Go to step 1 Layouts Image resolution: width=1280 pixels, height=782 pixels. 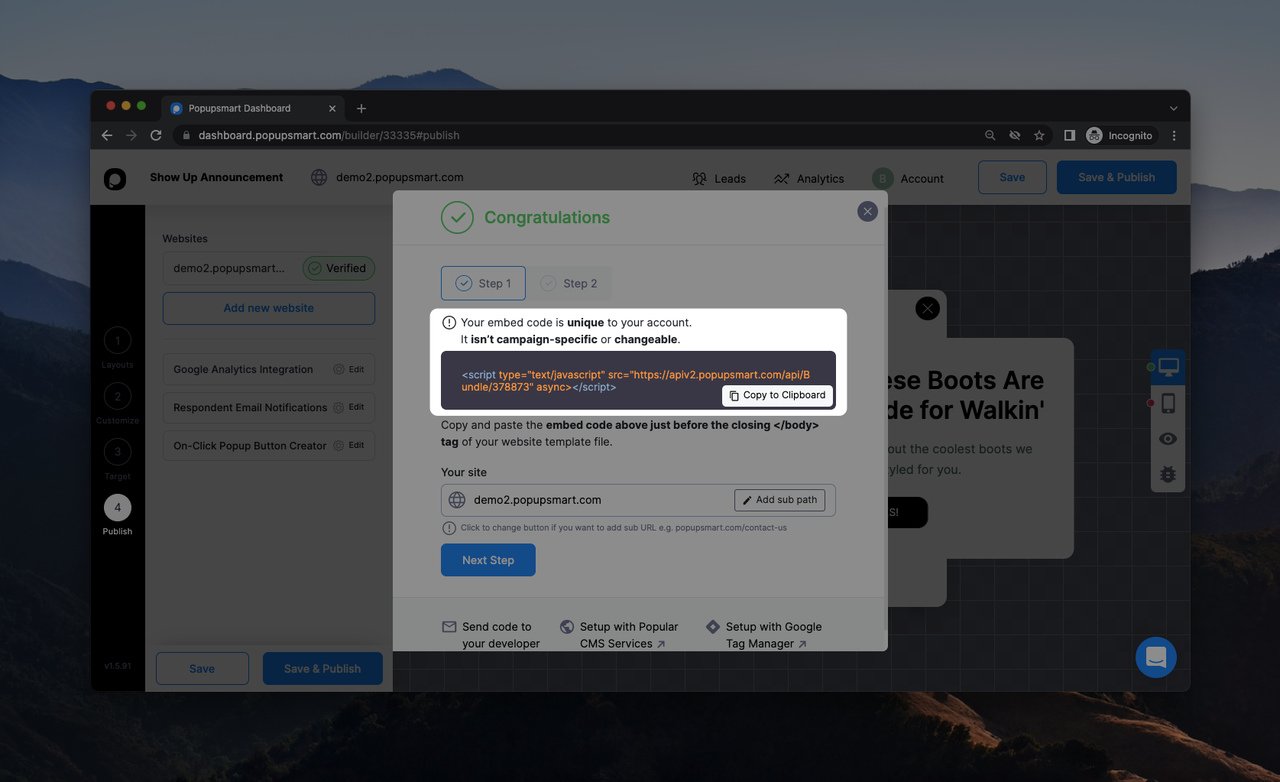[117, 347]
